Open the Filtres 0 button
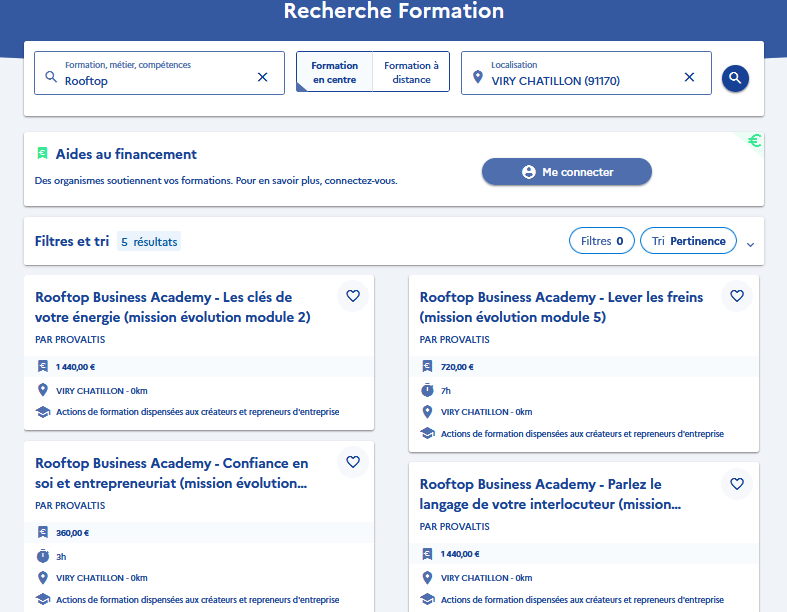 pos(602,241)
